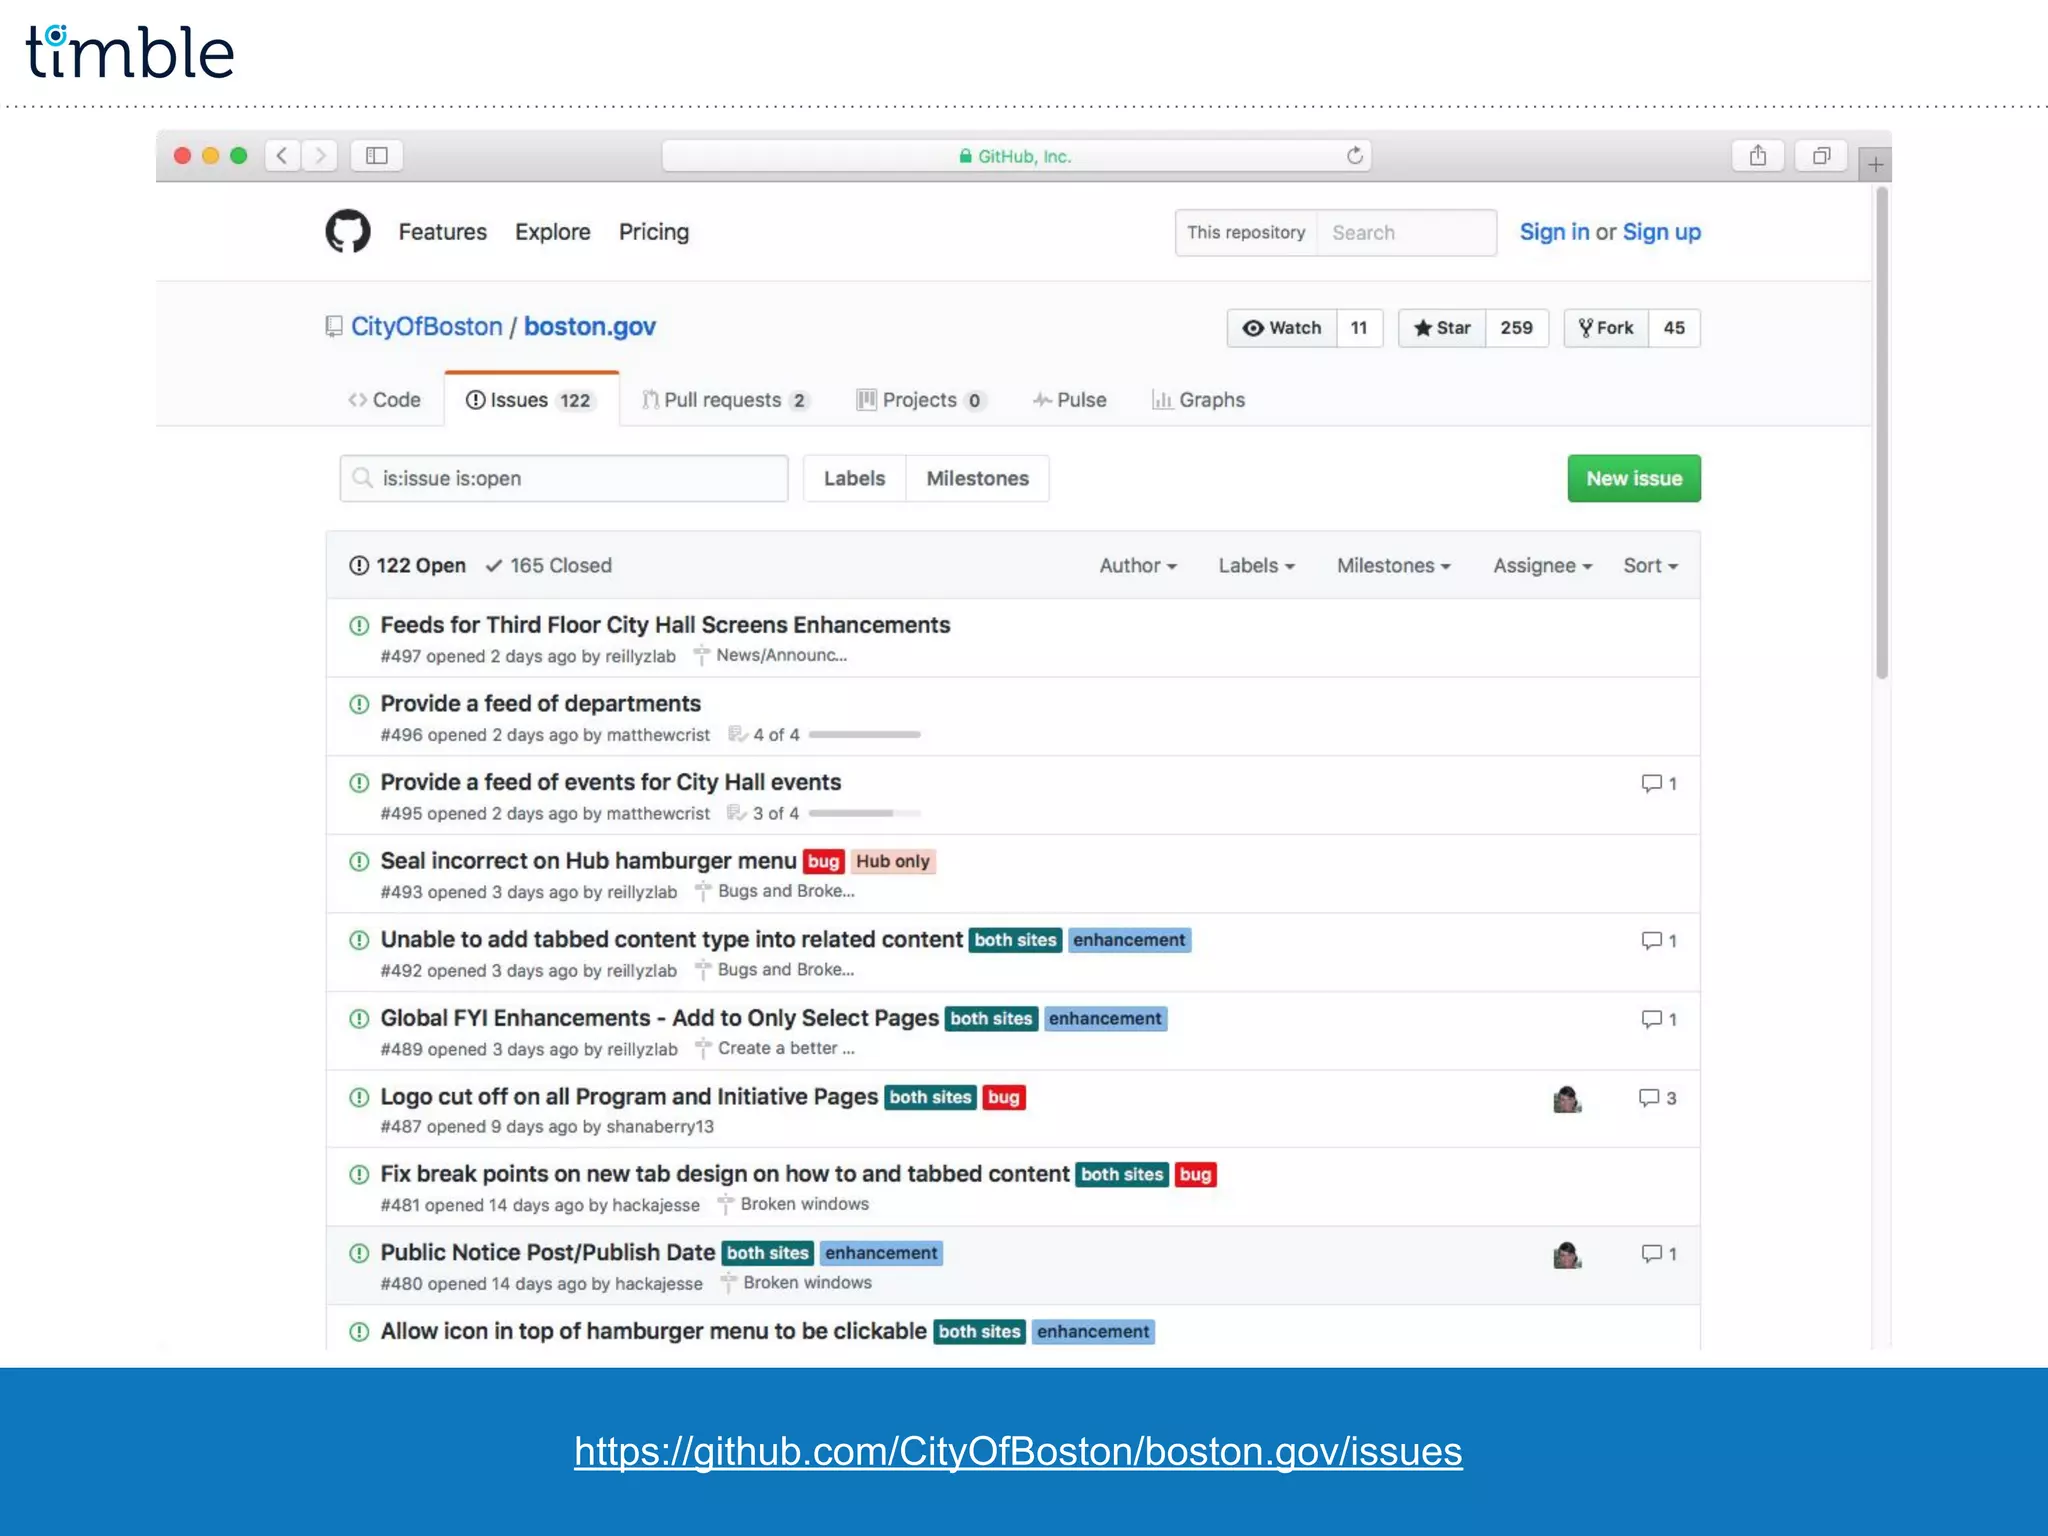Expand the Assignee filter dropdown
The width and height of the screenshot is (2048, 1536).
click(1541, 565)
